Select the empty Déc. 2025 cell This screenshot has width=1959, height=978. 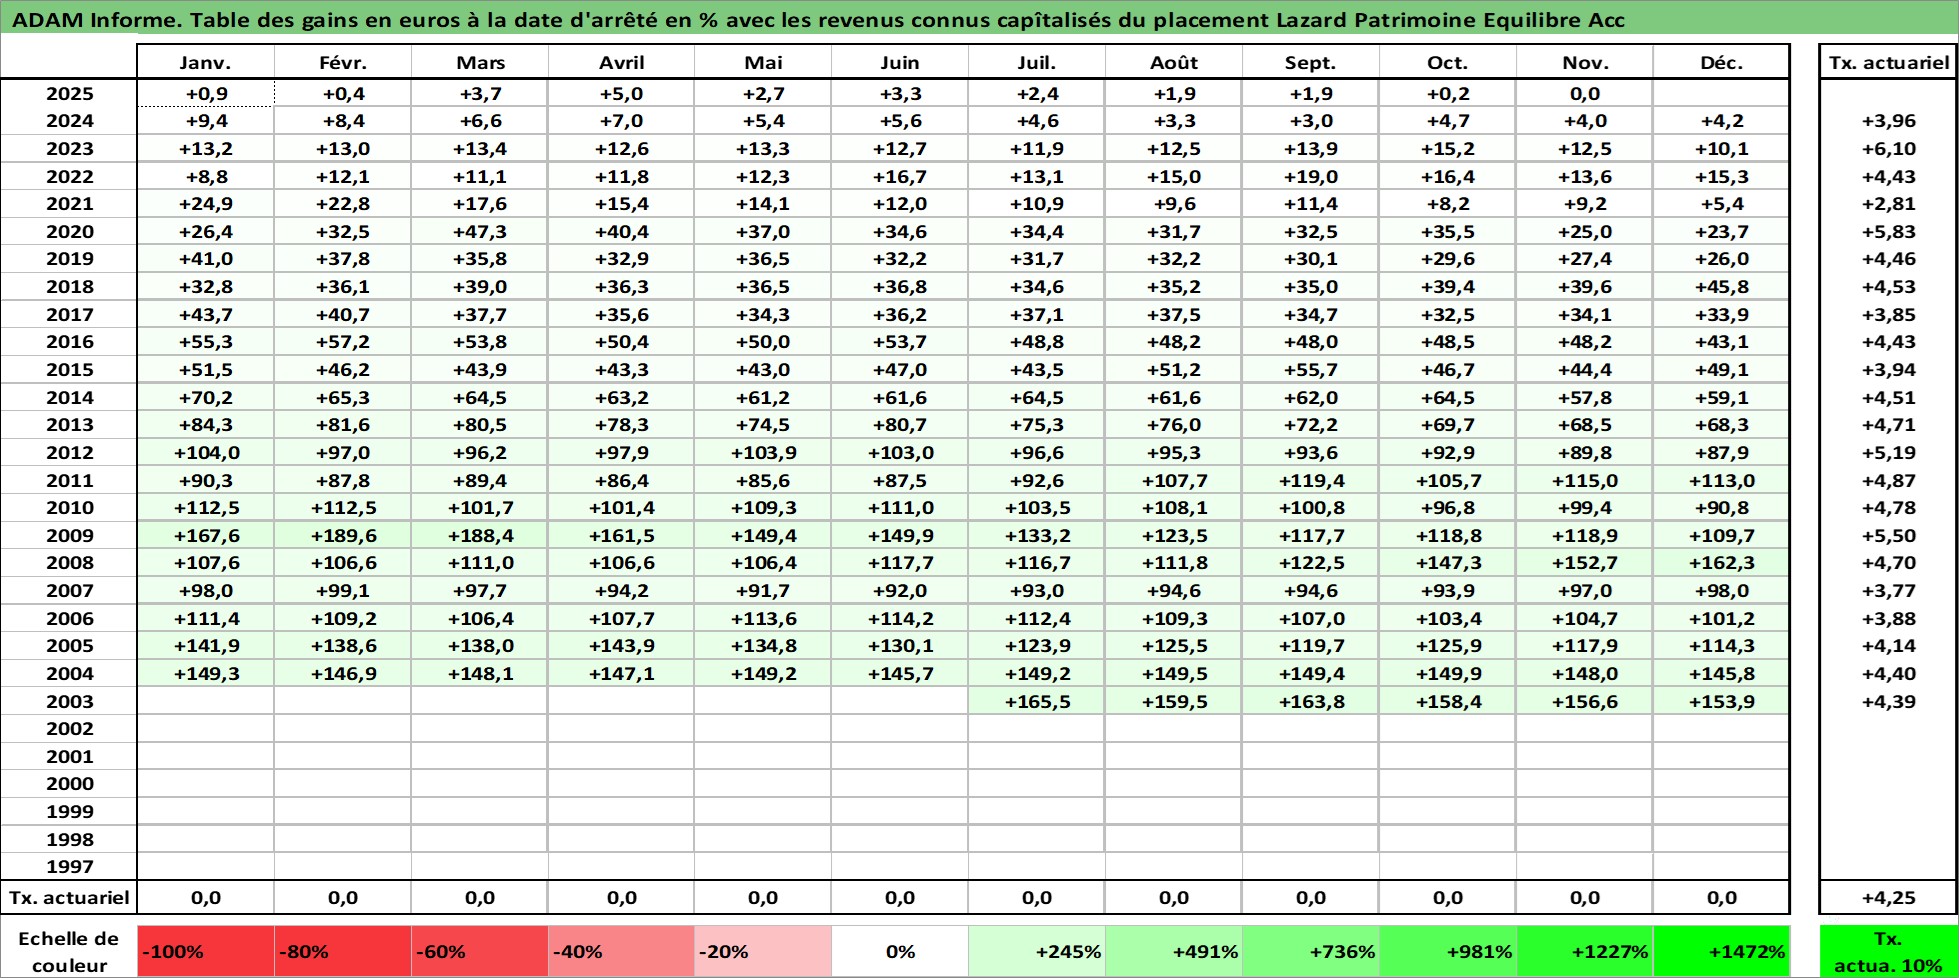1721,93
